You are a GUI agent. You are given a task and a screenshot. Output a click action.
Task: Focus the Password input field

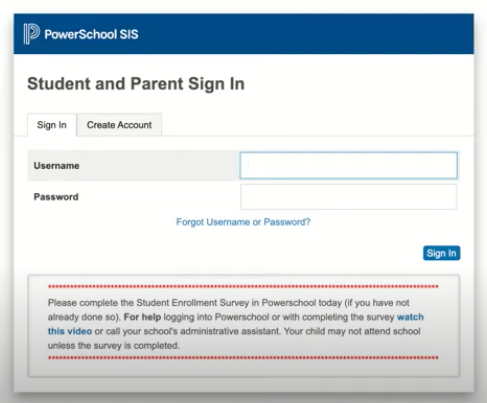click(x=349, y=197)
